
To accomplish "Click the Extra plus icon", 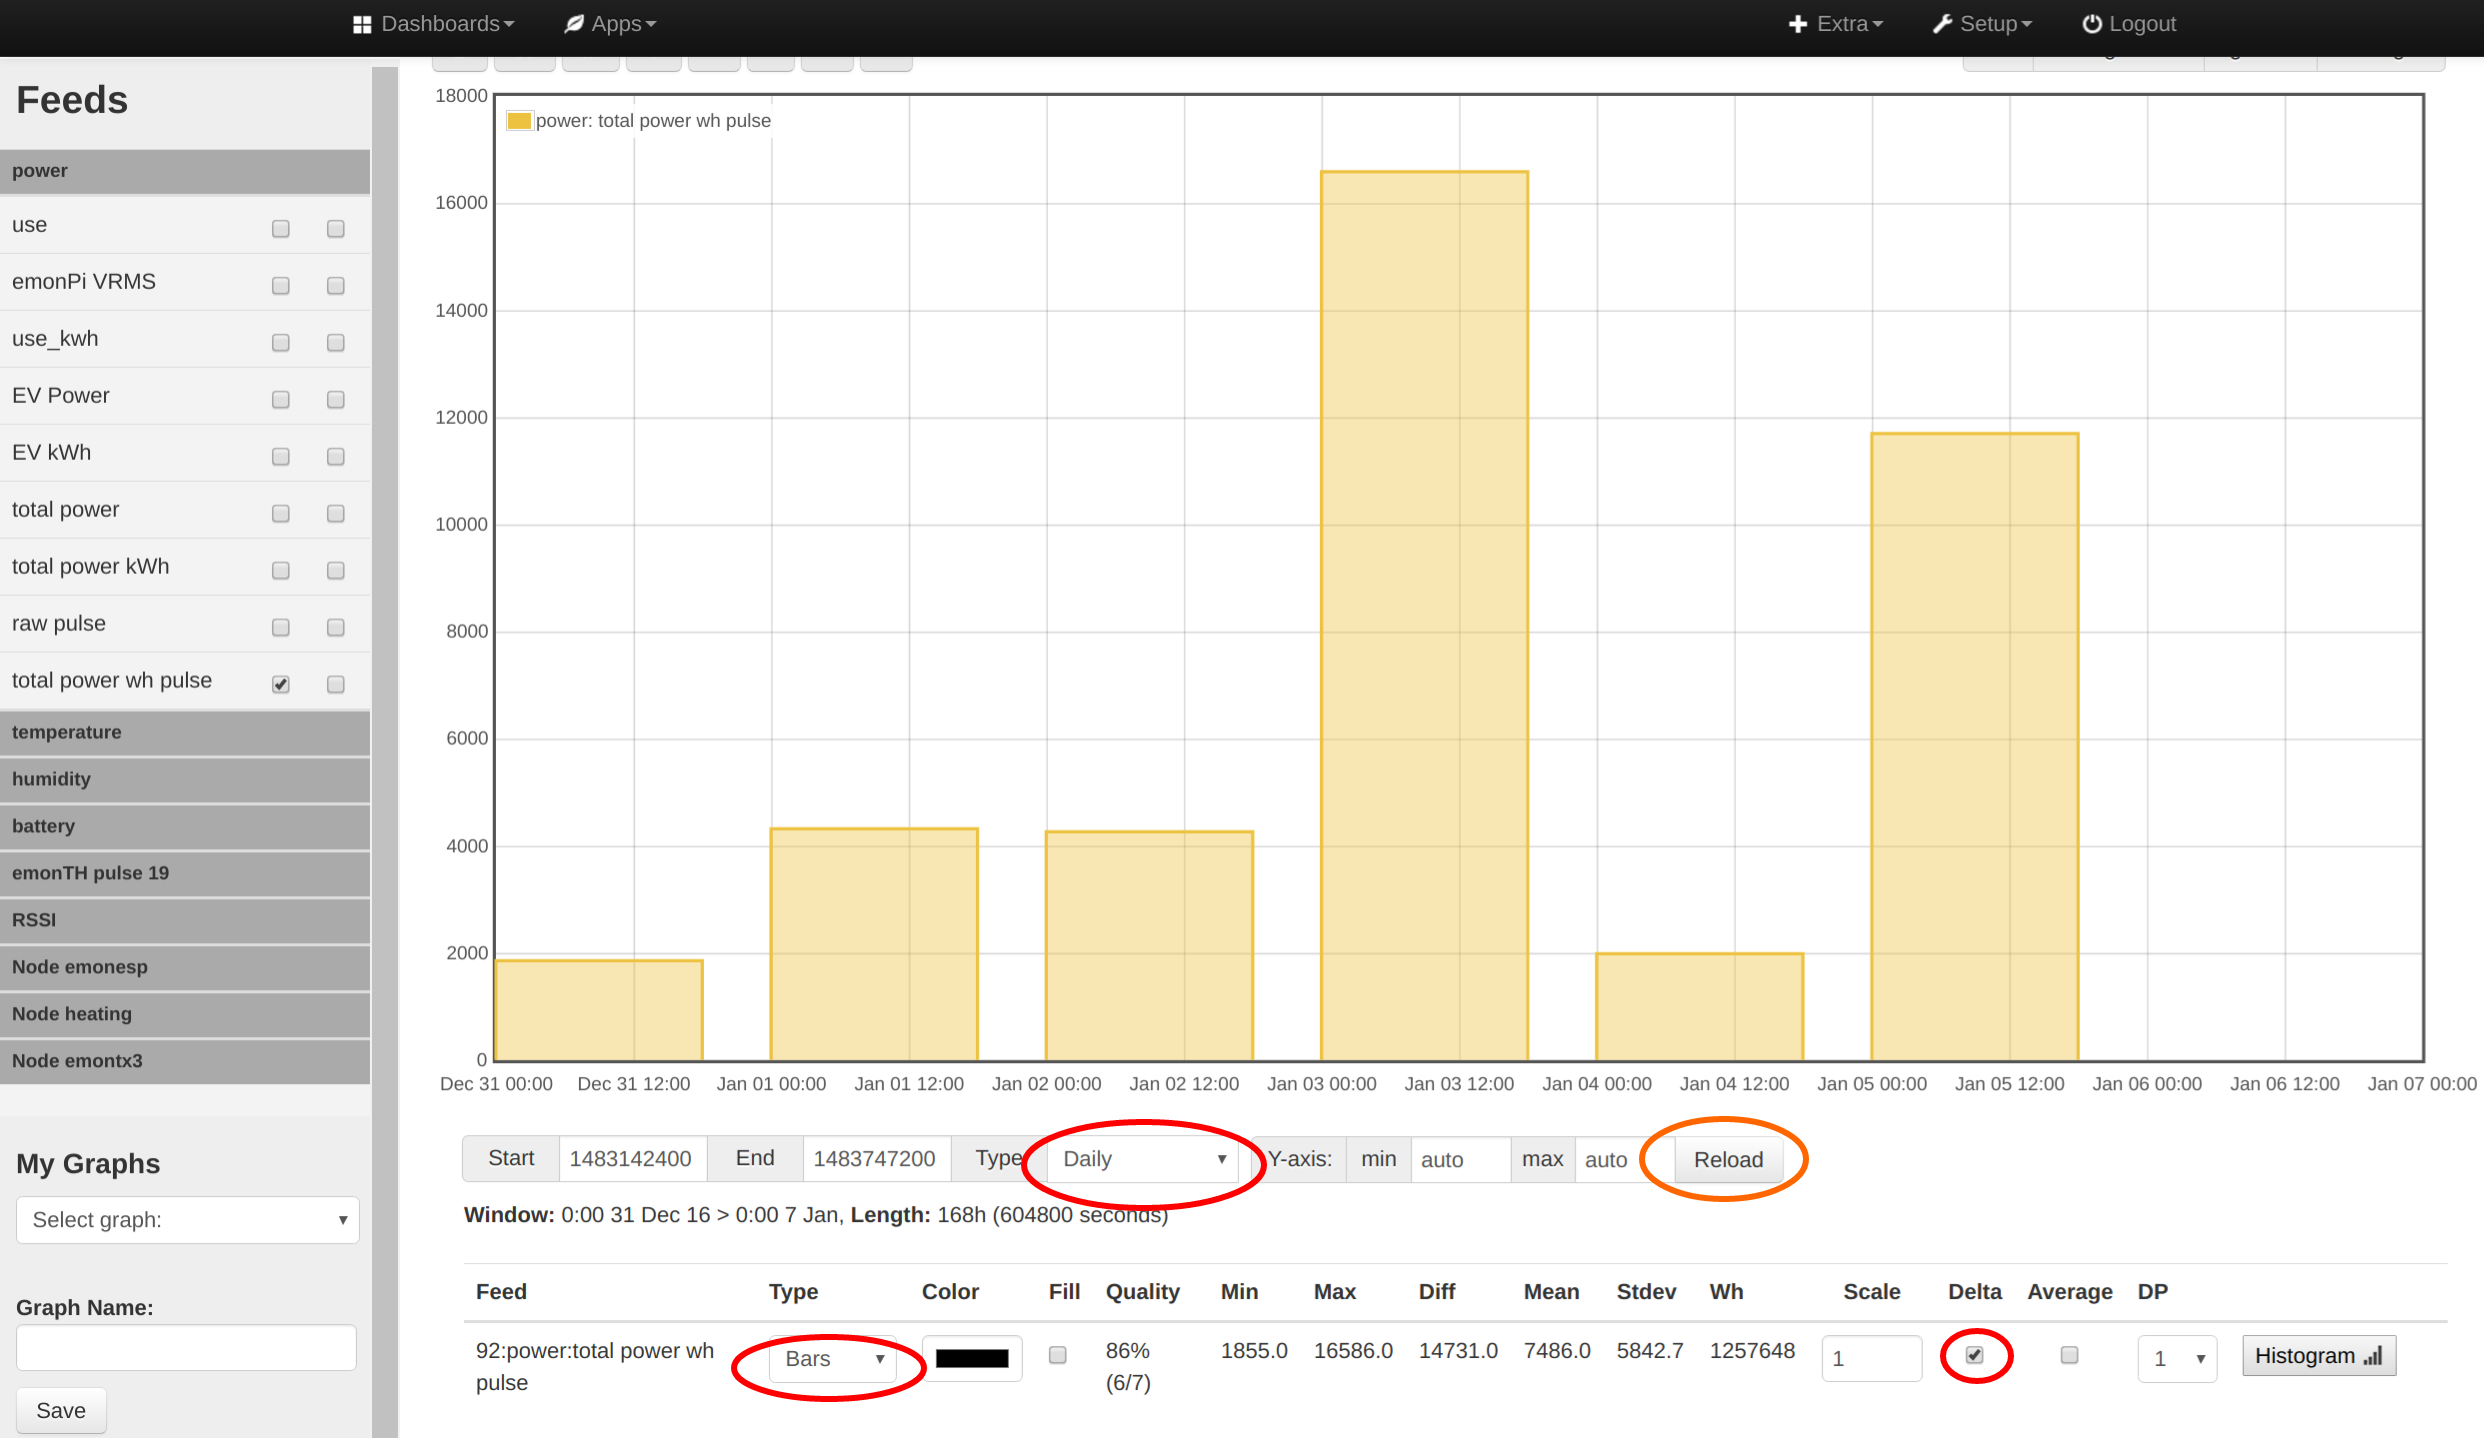I will [1798, 24].
